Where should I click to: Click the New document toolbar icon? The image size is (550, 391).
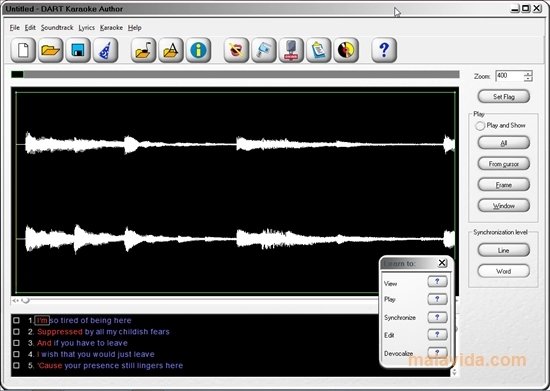(x=23, y=50)
